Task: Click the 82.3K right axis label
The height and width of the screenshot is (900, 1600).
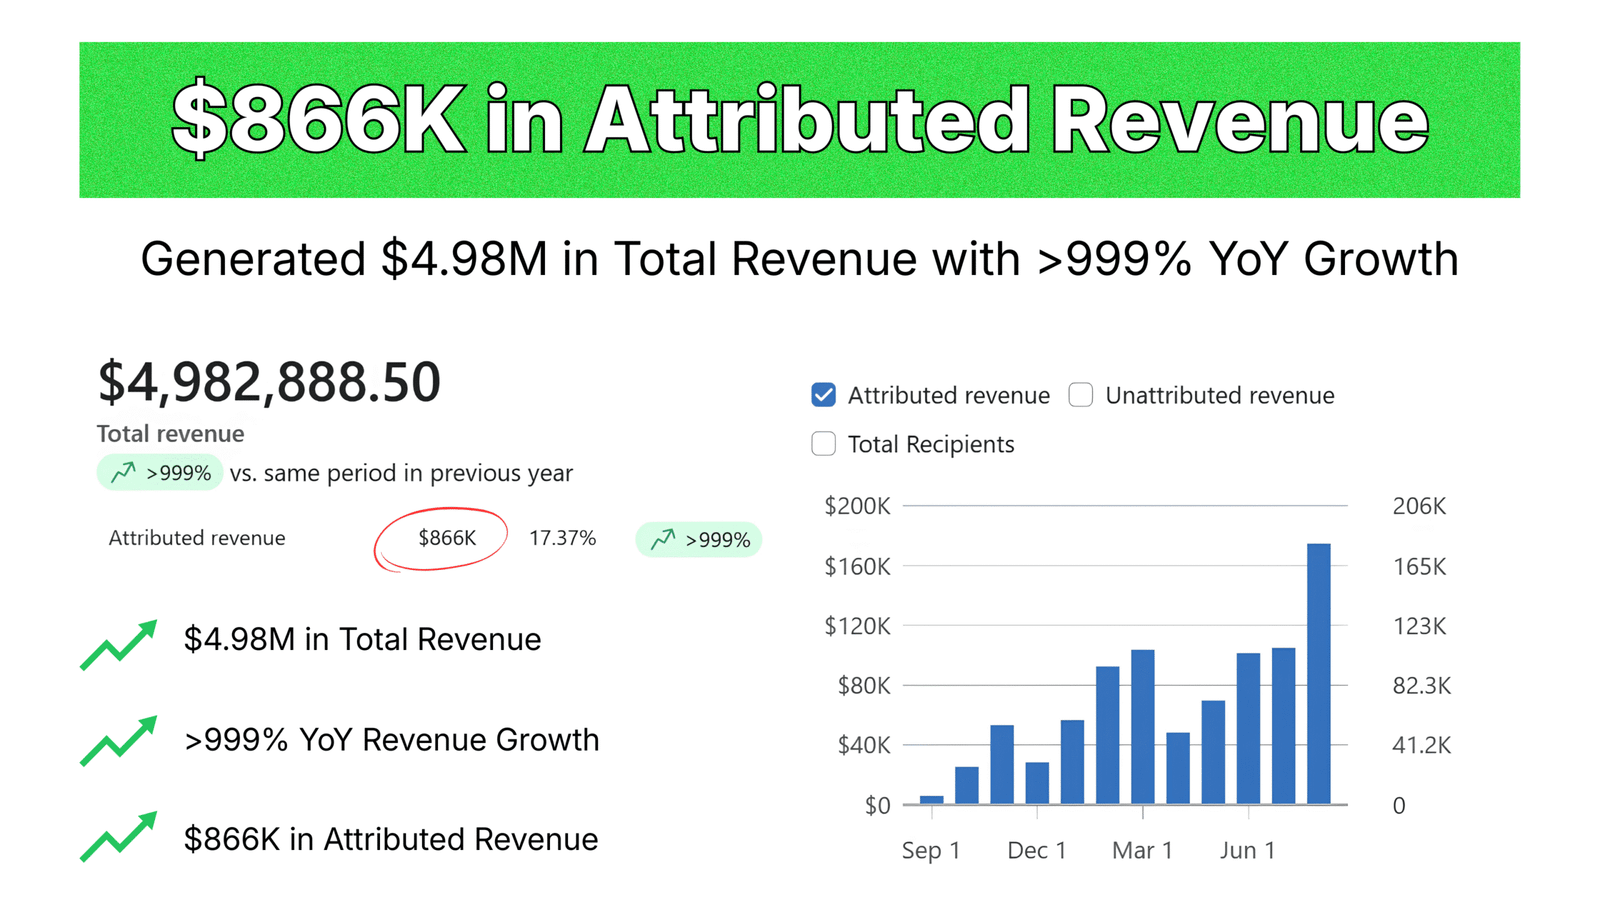Action: click(x=1422, y=686)
